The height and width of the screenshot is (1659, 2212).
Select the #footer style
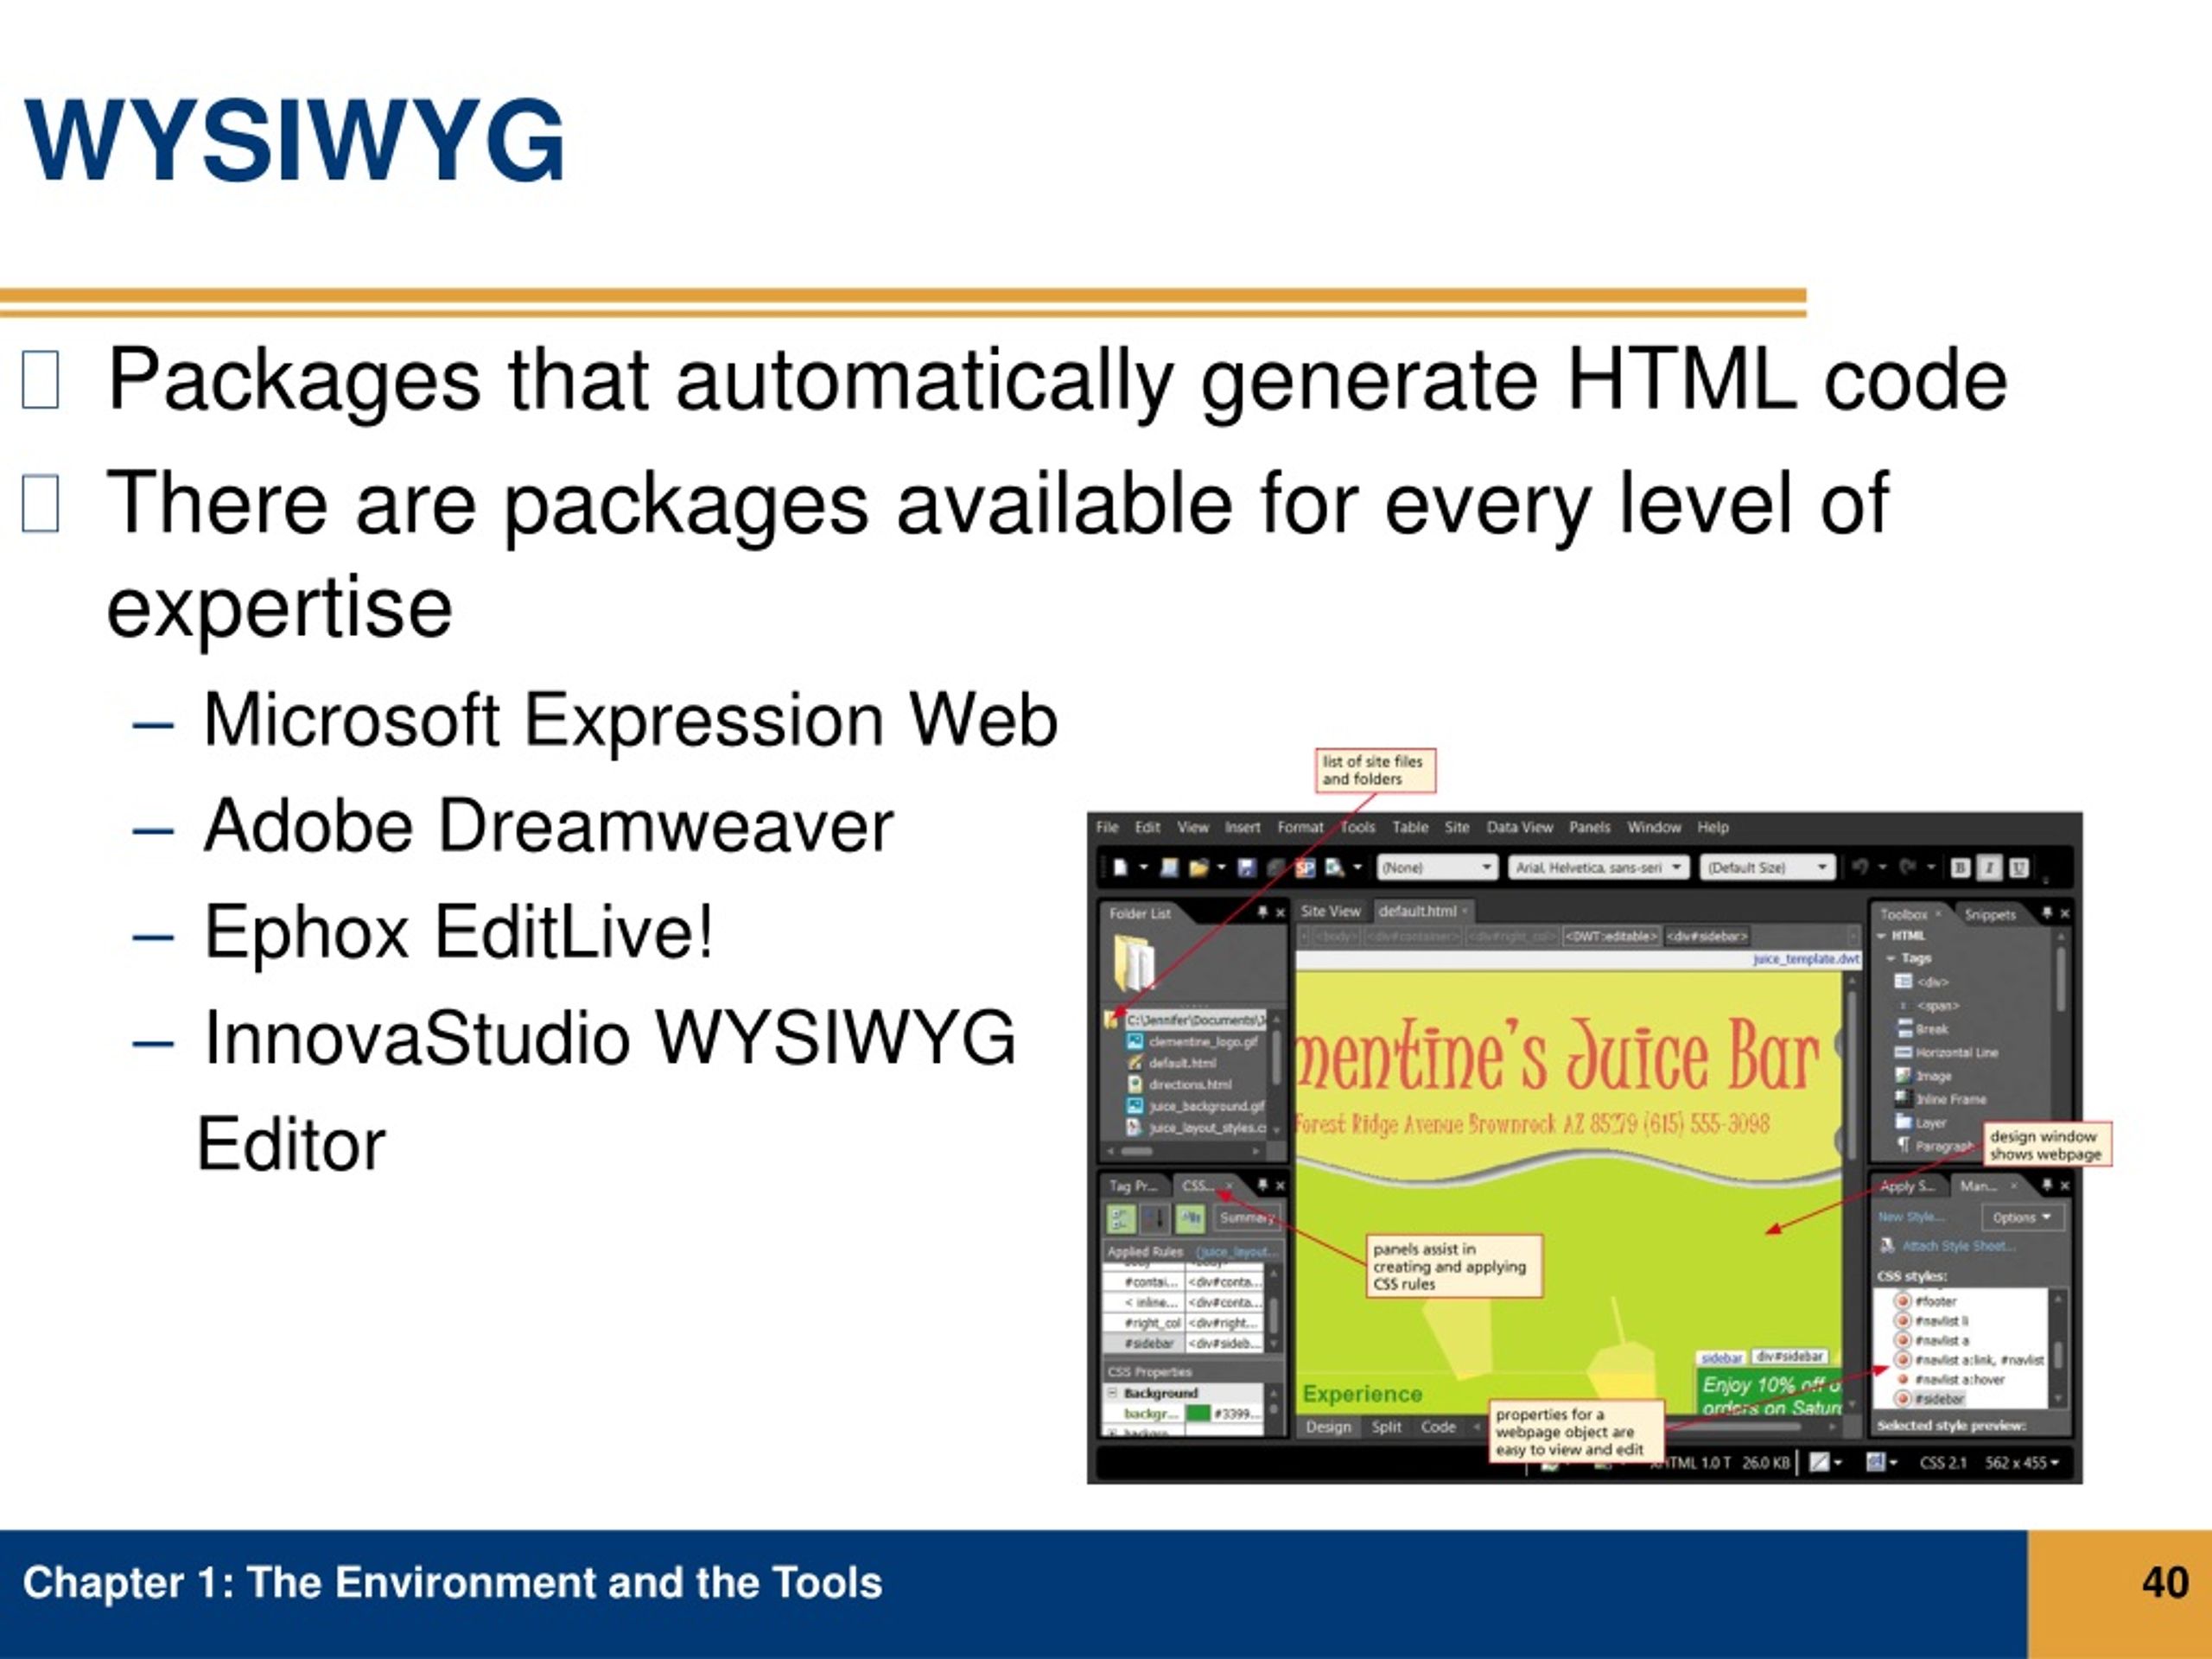[x=1926, y=1301]
